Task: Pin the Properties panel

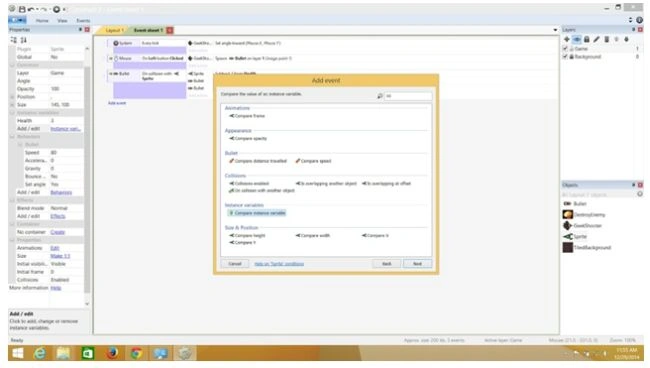Action: tap(80, 29)
